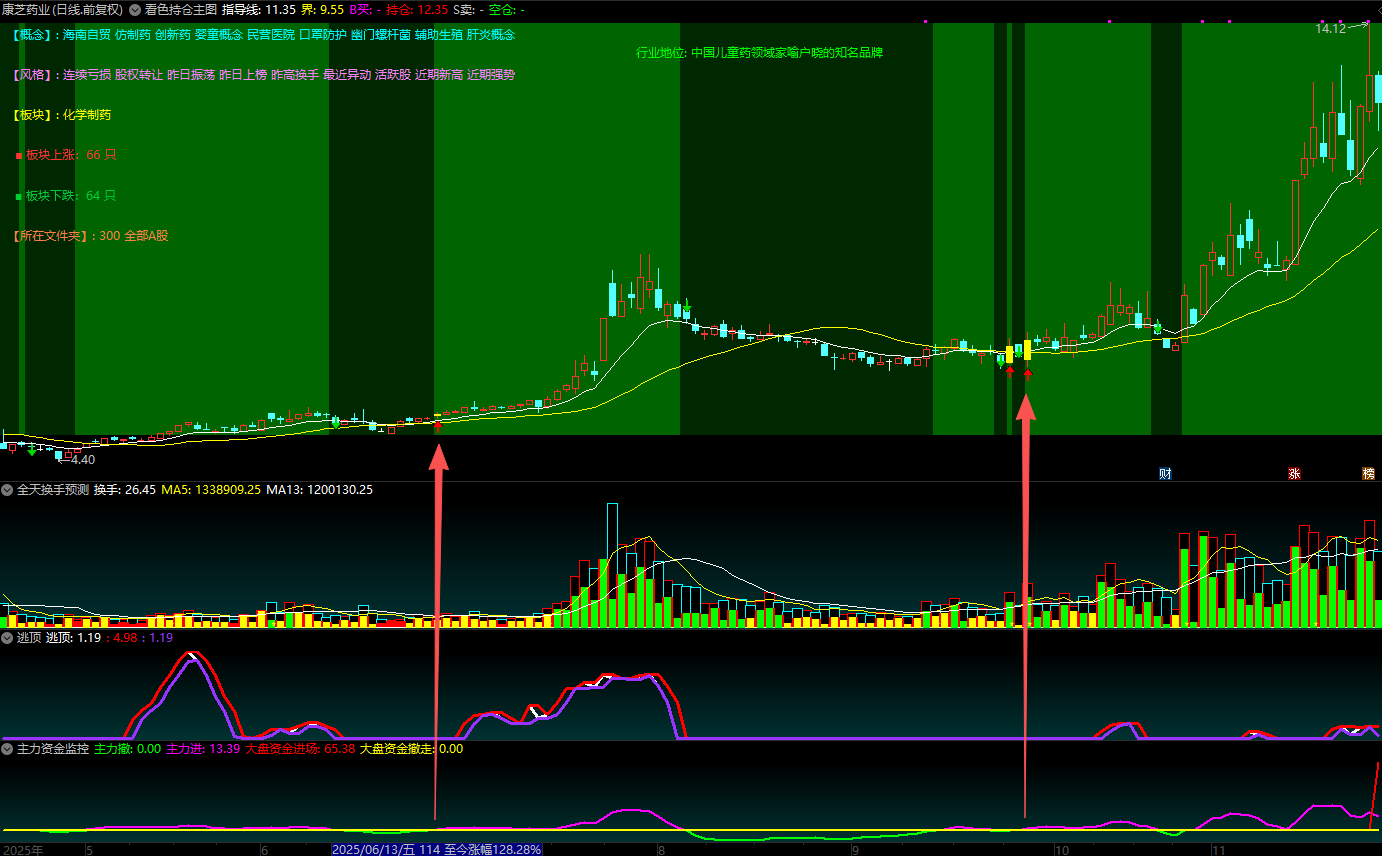Screen dimensions: 1382x856
Task: Open the 逃顶 indicator dropdown arrow
Action: click(7, 637)
